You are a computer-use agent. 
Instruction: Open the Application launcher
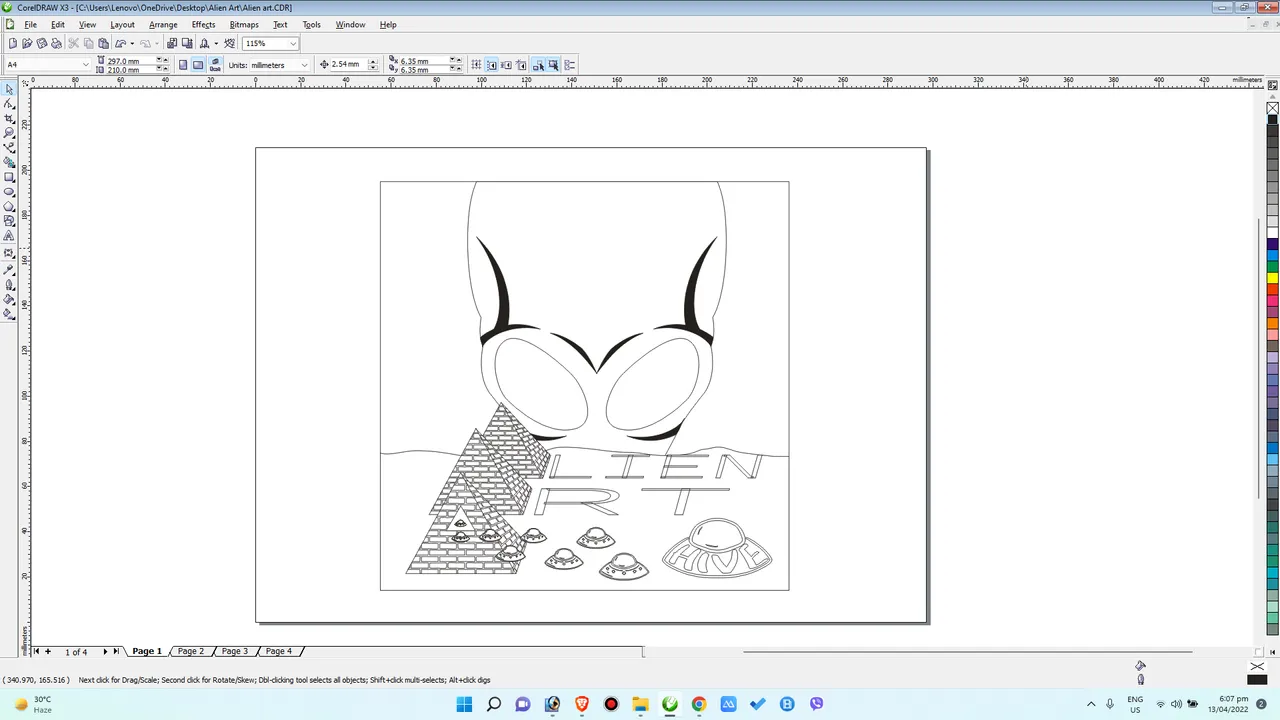[204, 43]
